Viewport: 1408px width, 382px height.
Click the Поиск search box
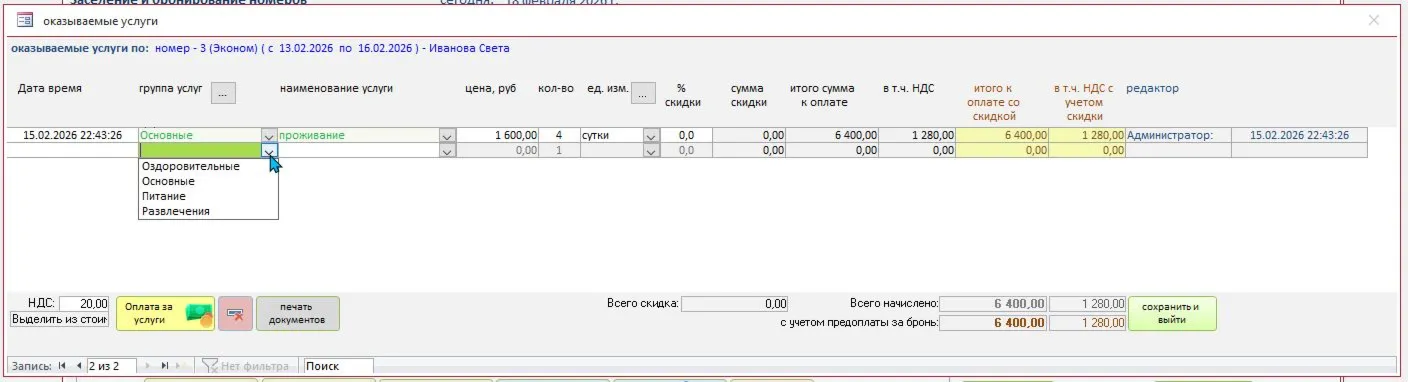point(338,366)
